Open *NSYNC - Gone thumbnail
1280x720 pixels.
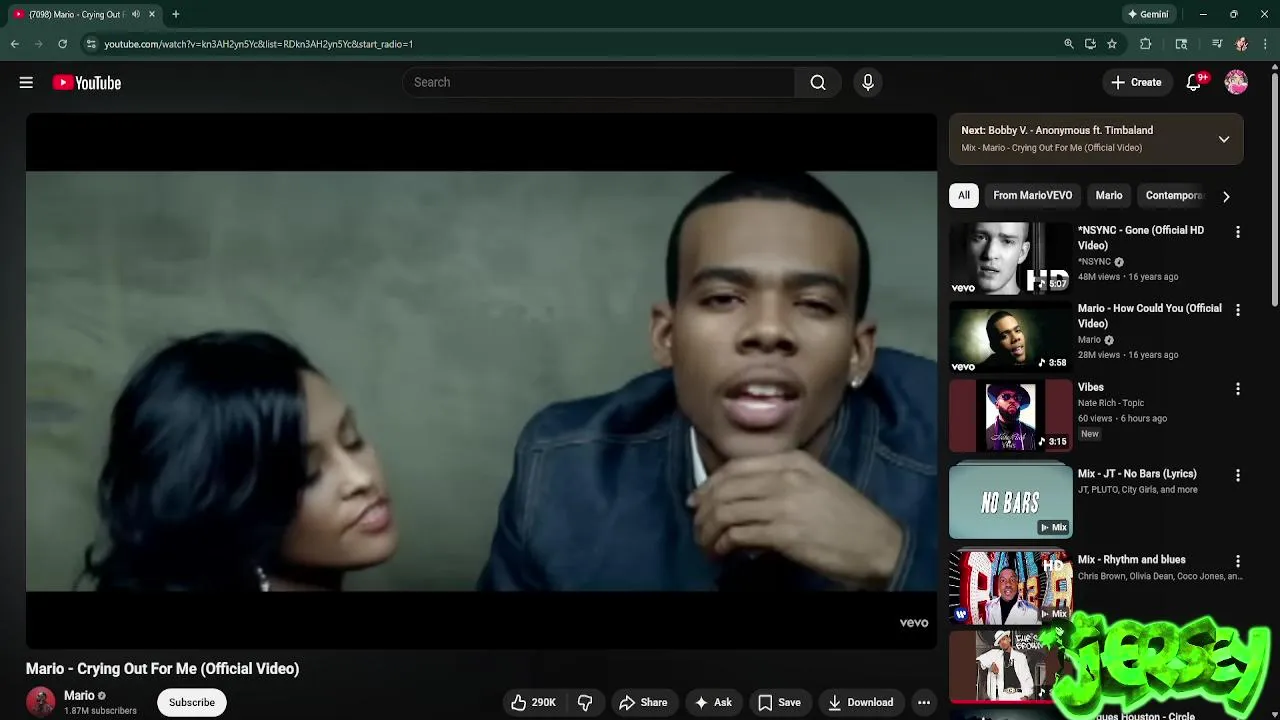click(x=1010, y=258)
